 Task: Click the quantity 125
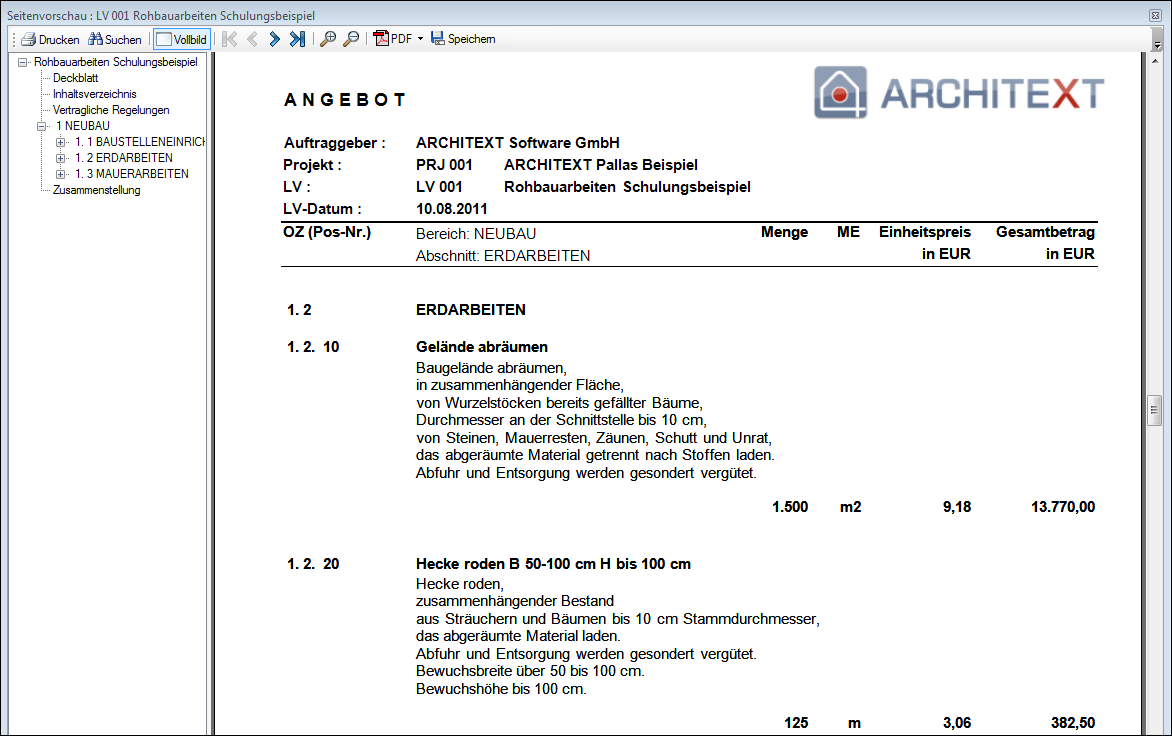point(796,723)
